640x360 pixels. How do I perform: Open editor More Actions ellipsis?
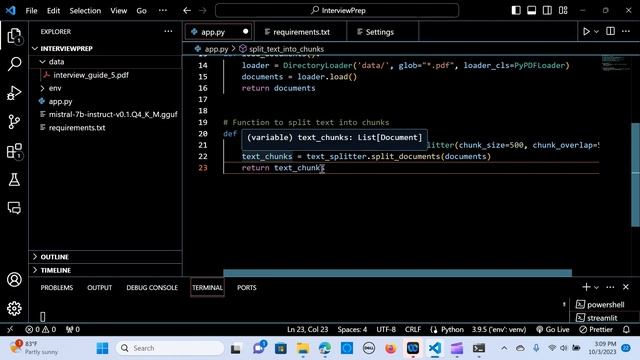(x=626, y=31)
